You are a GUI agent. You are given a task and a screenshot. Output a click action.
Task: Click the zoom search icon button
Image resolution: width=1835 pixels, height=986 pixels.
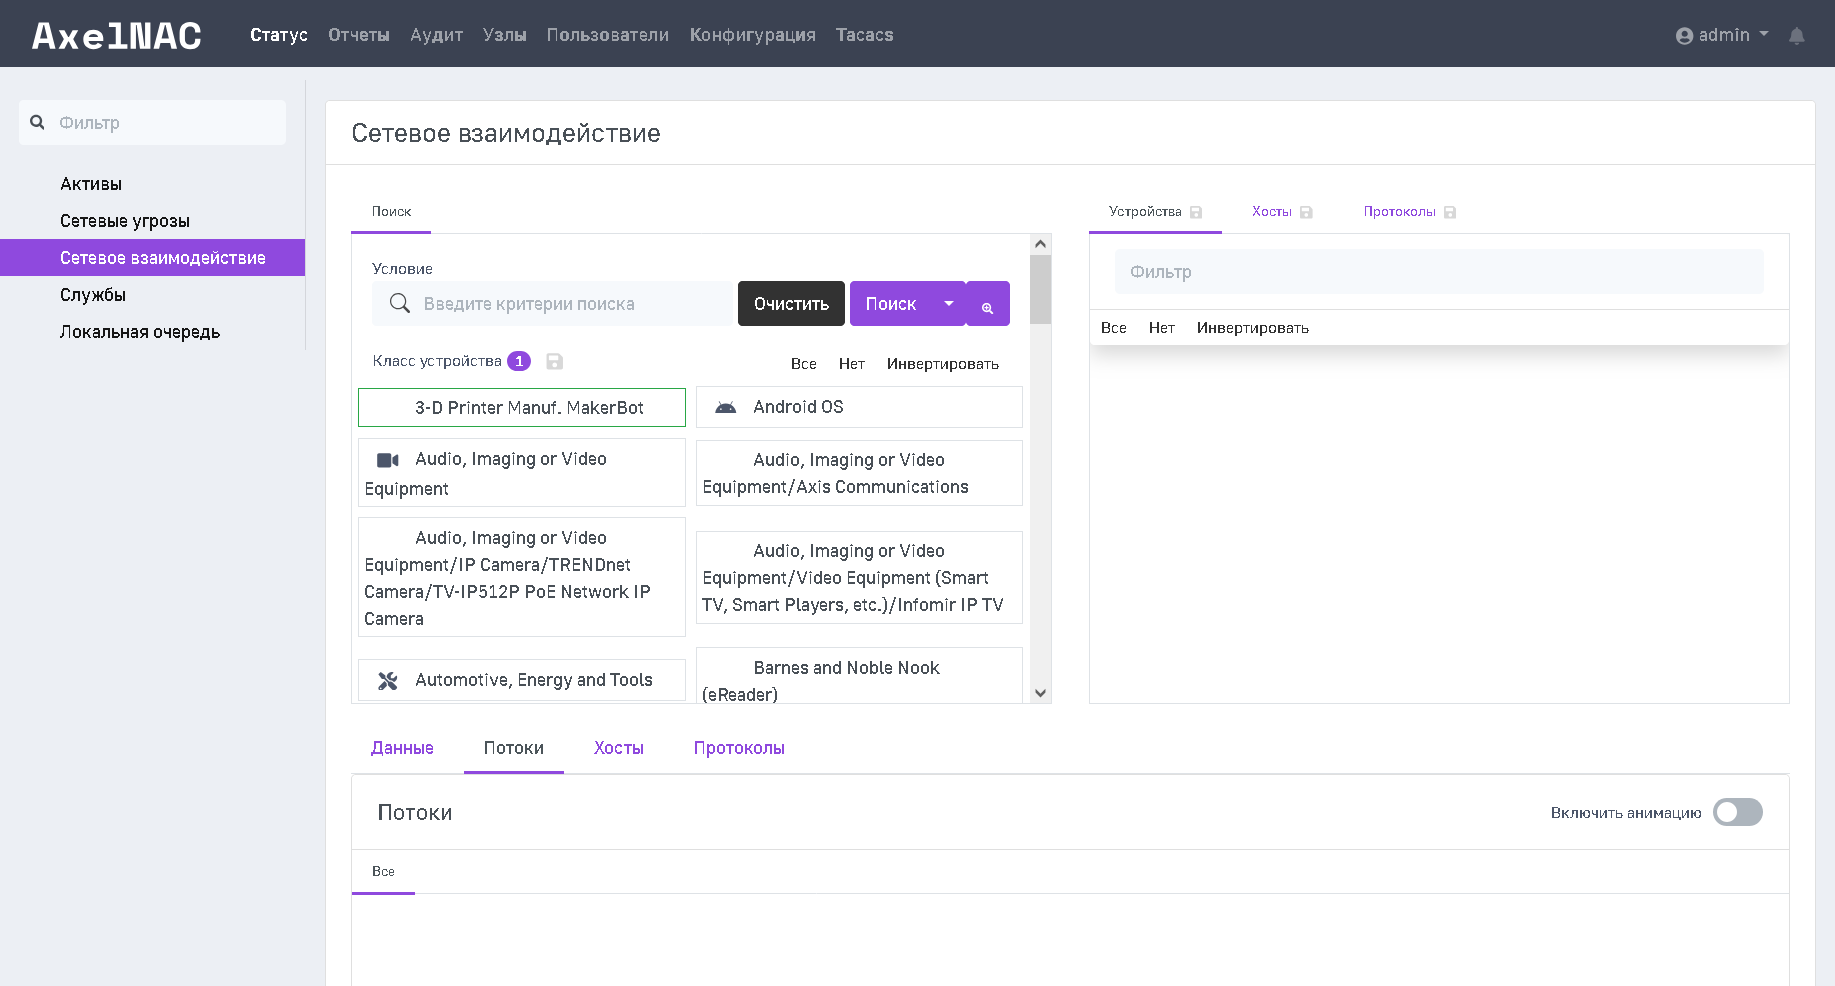click(987, 305)
